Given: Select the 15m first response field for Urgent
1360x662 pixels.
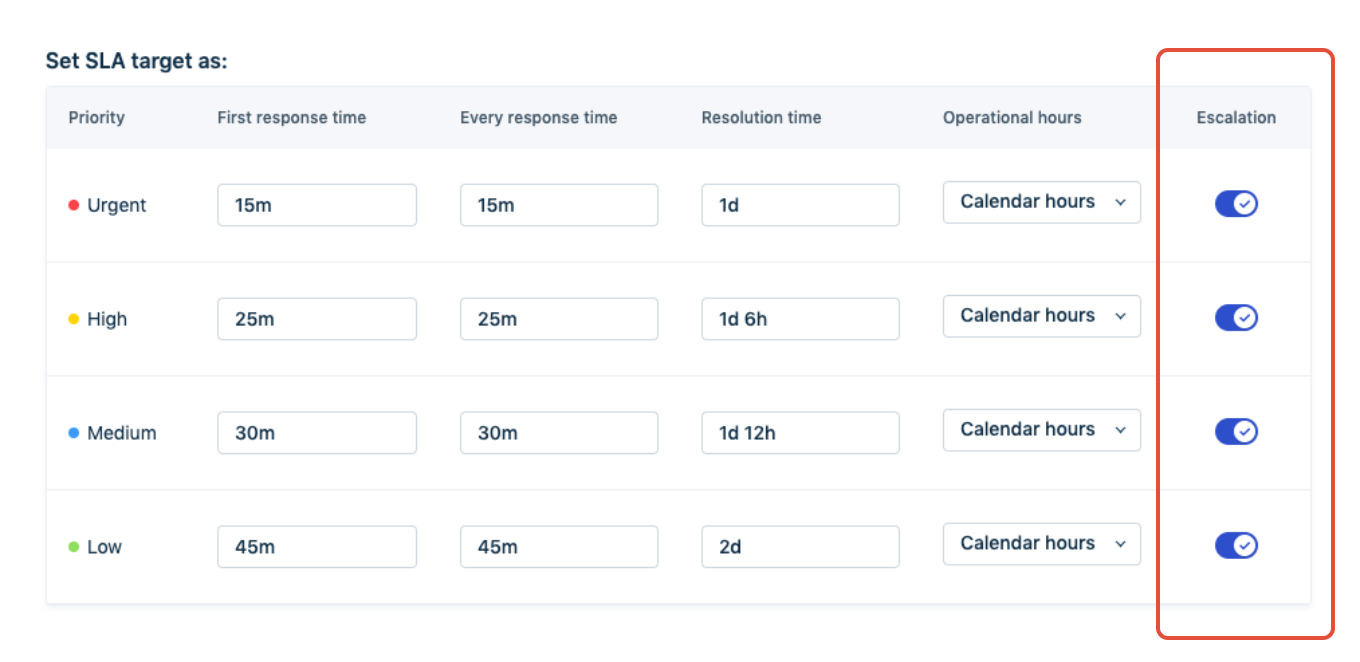Looking at the screenshot, I should [317, 204].
